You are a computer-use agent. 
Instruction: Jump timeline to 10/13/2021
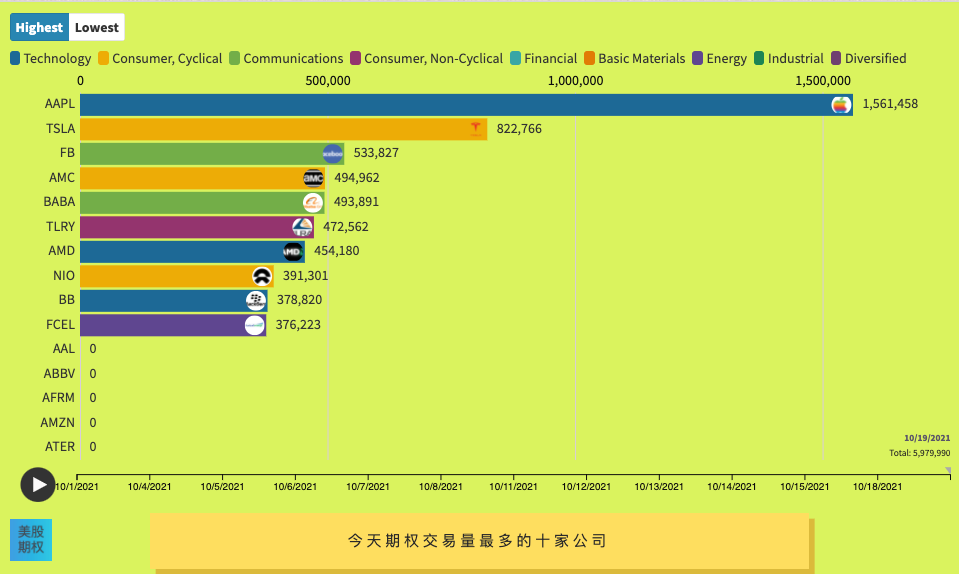[x=659, y=487]
